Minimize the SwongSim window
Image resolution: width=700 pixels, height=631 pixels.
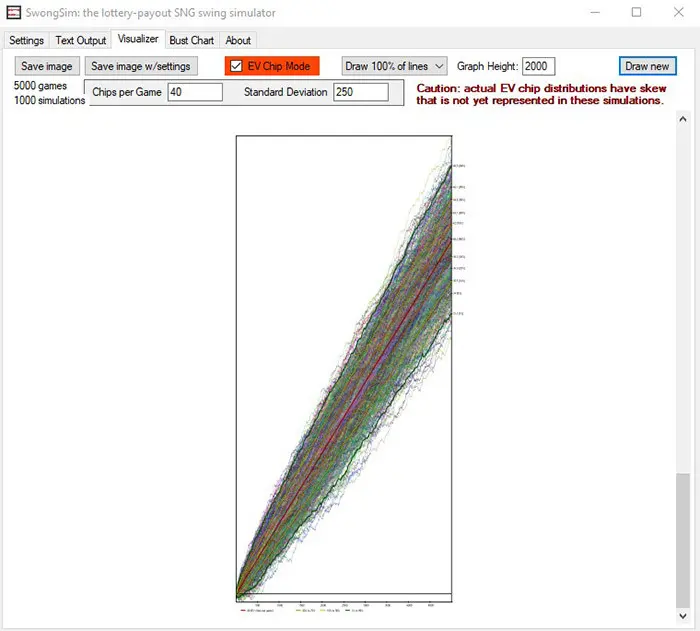(593, 13)
